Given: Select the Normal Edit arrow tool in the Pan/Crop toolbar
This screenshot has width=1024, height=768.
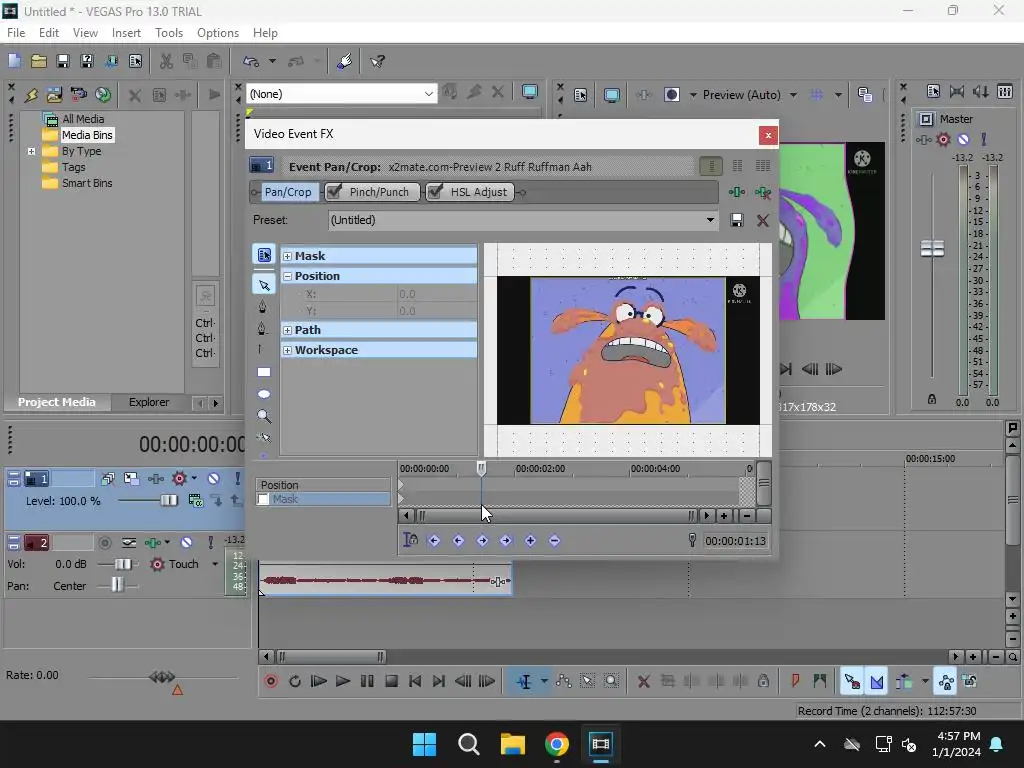Looking at the screenshot, I should (264, 285).
